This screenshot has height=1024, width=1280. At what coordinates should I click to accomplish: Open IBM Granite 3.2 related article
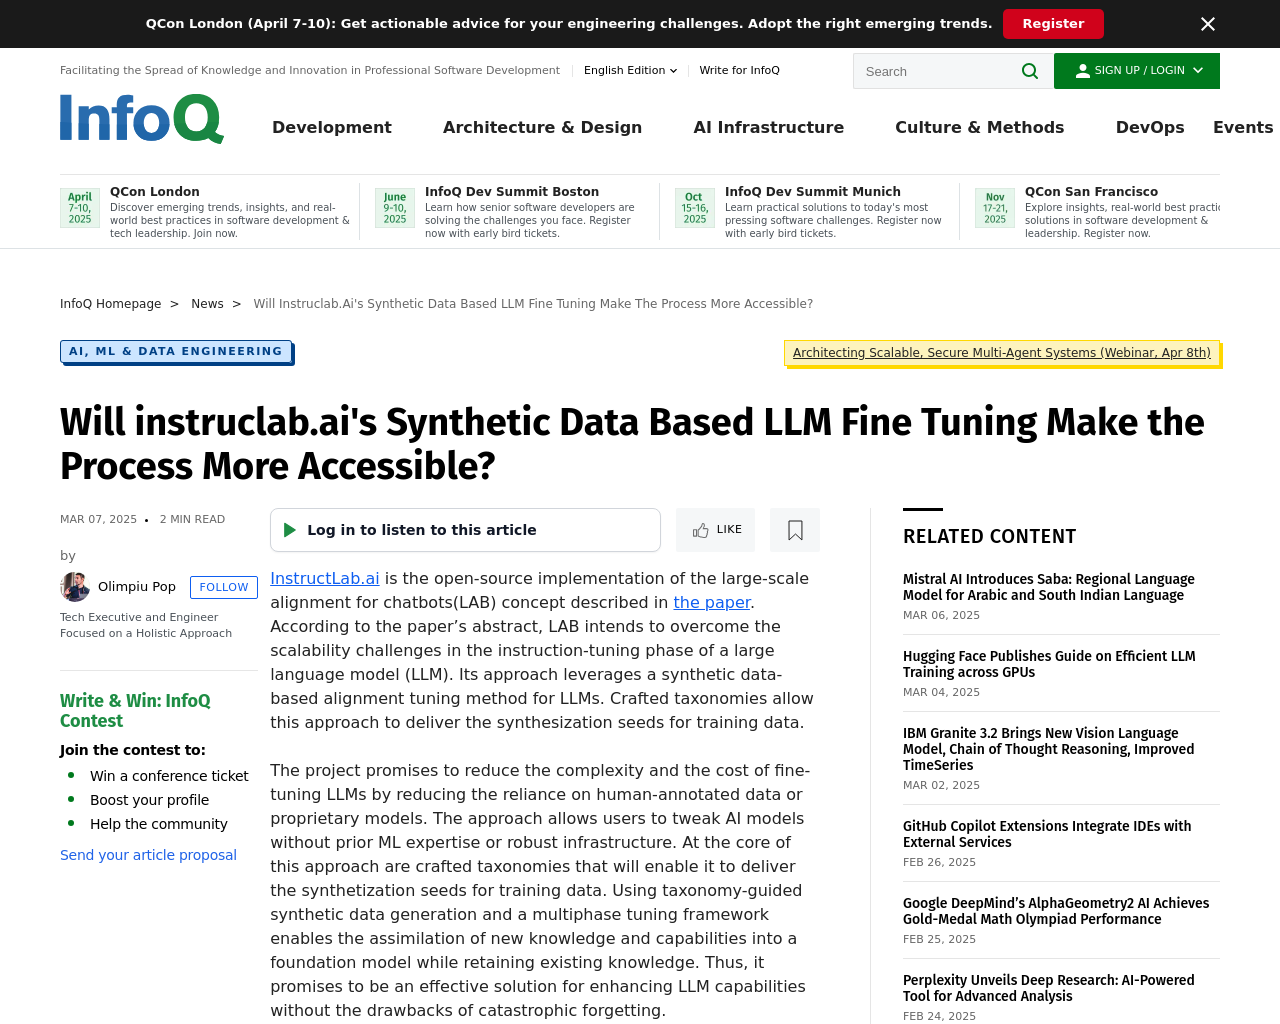(x=1049, y=749)
